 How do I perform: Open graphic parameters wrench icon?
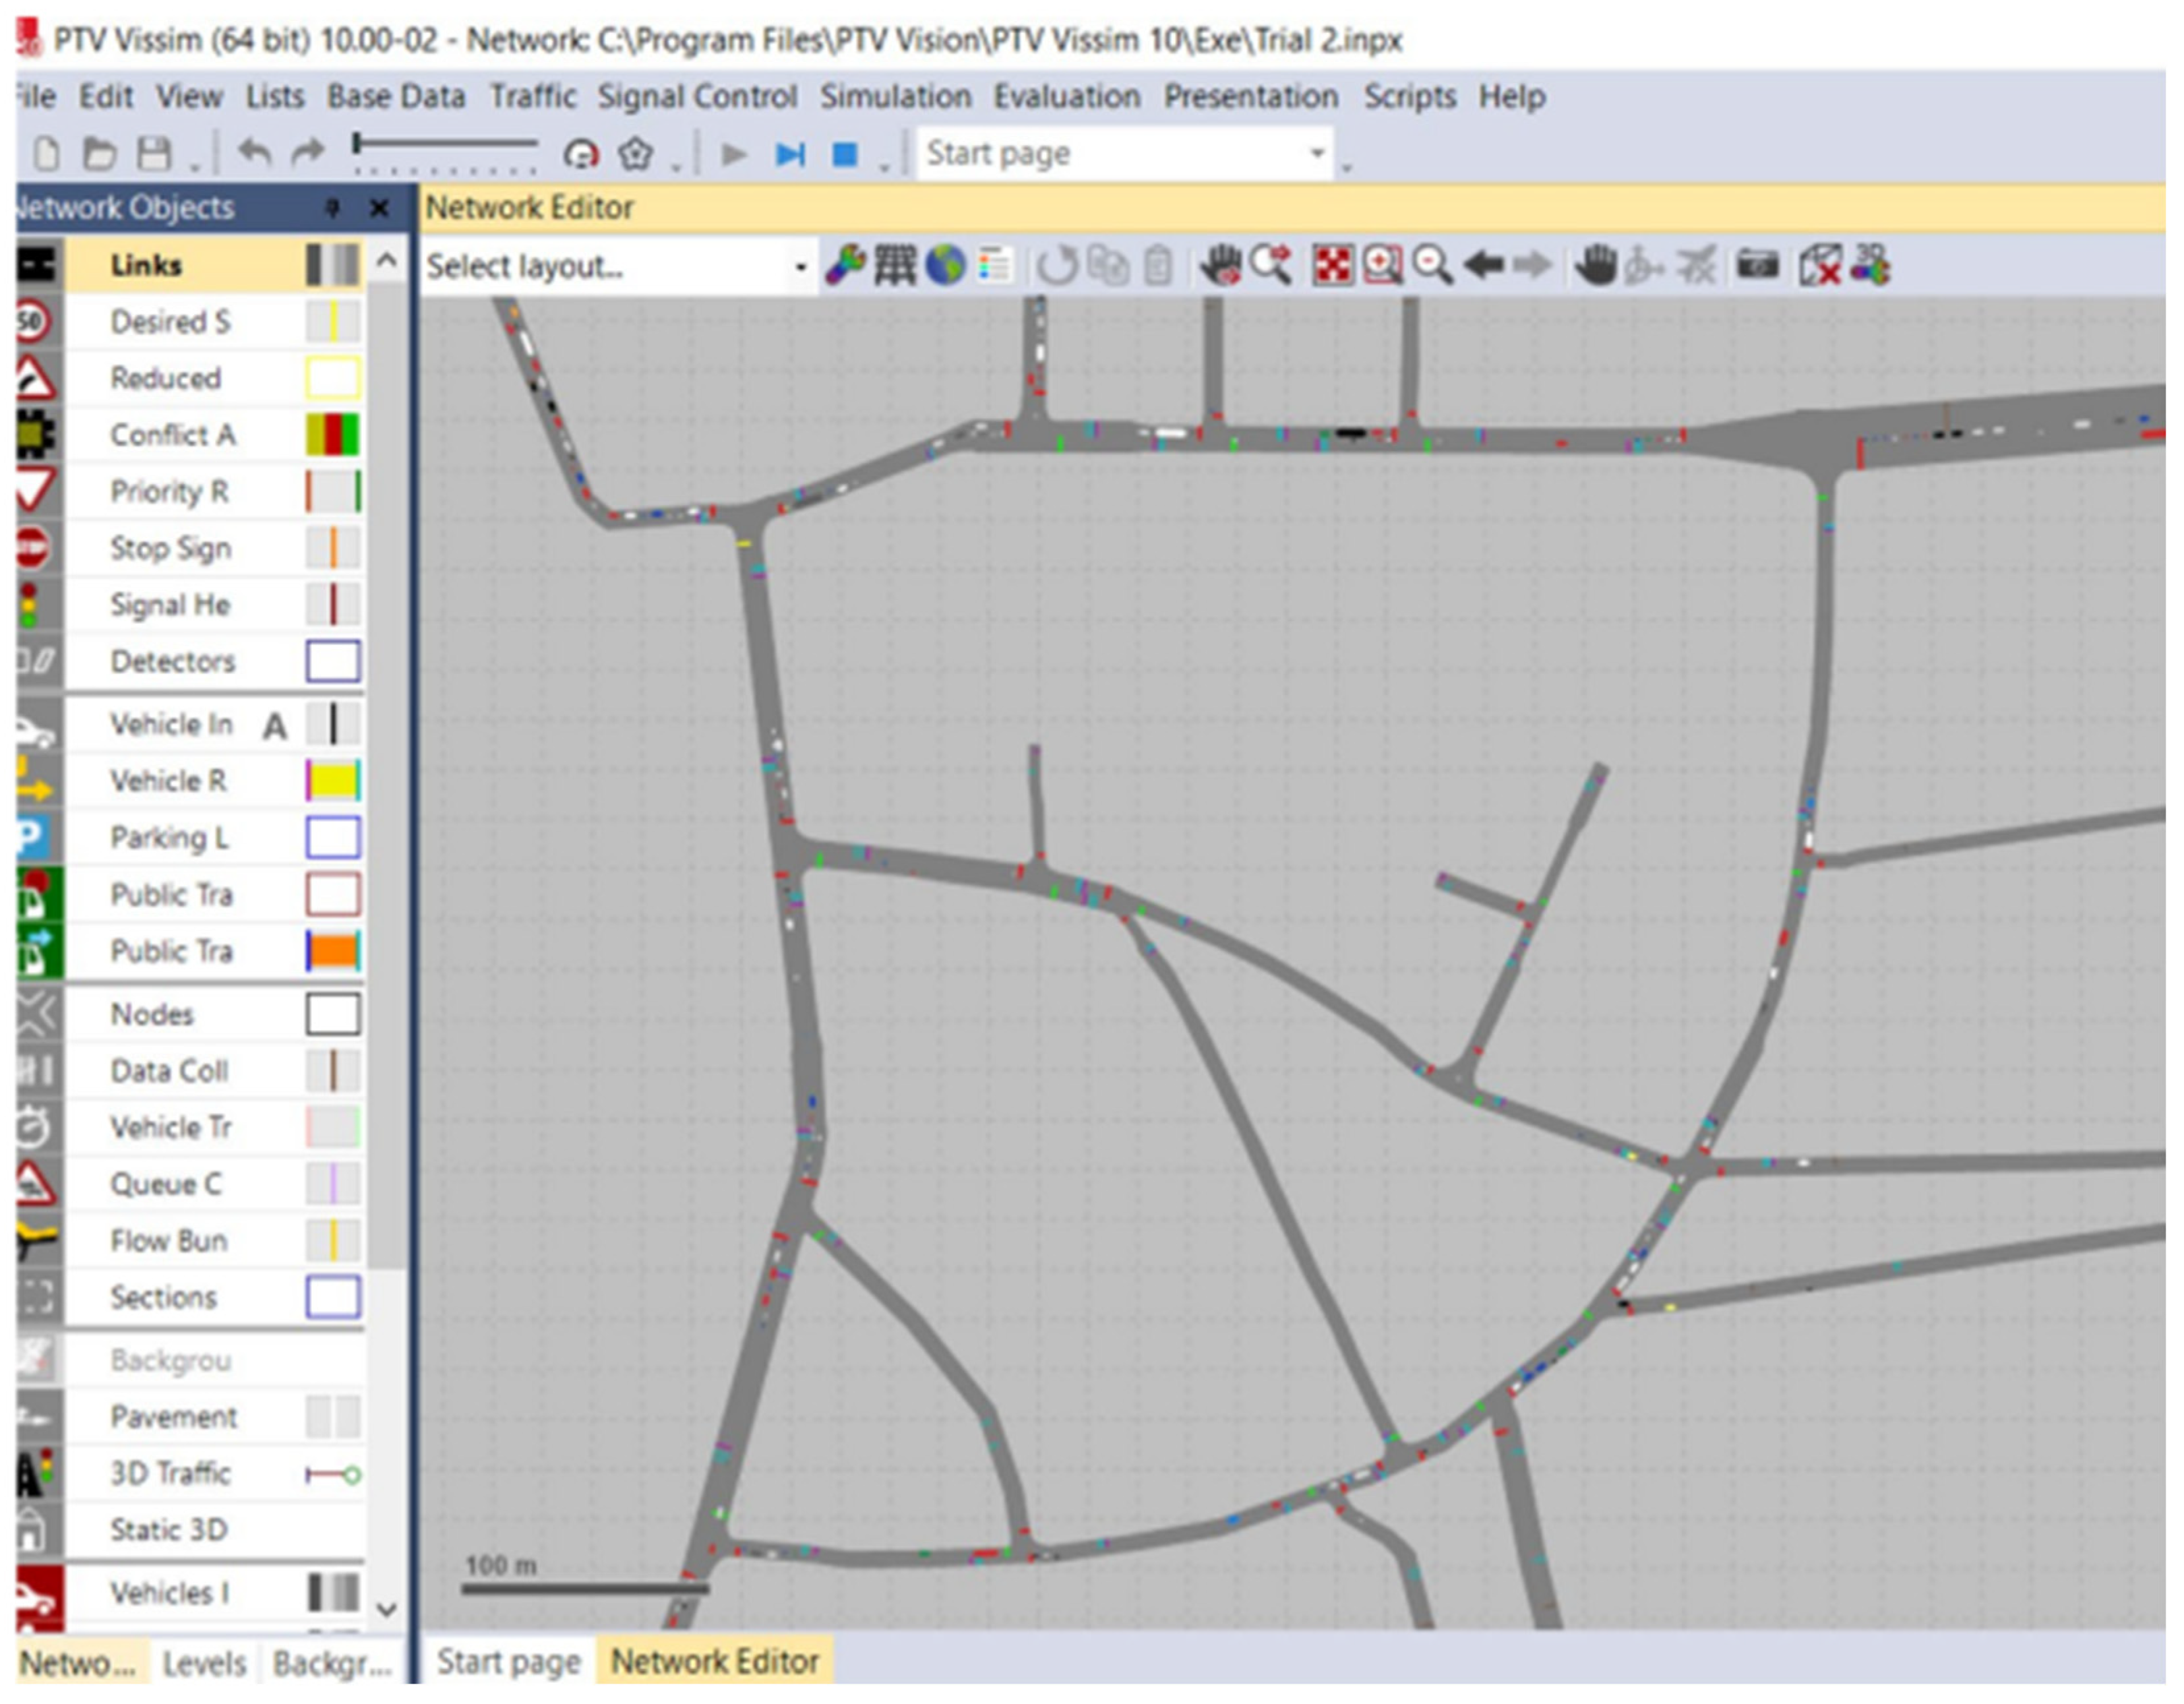pyautogui.click(x=845, y=266)
